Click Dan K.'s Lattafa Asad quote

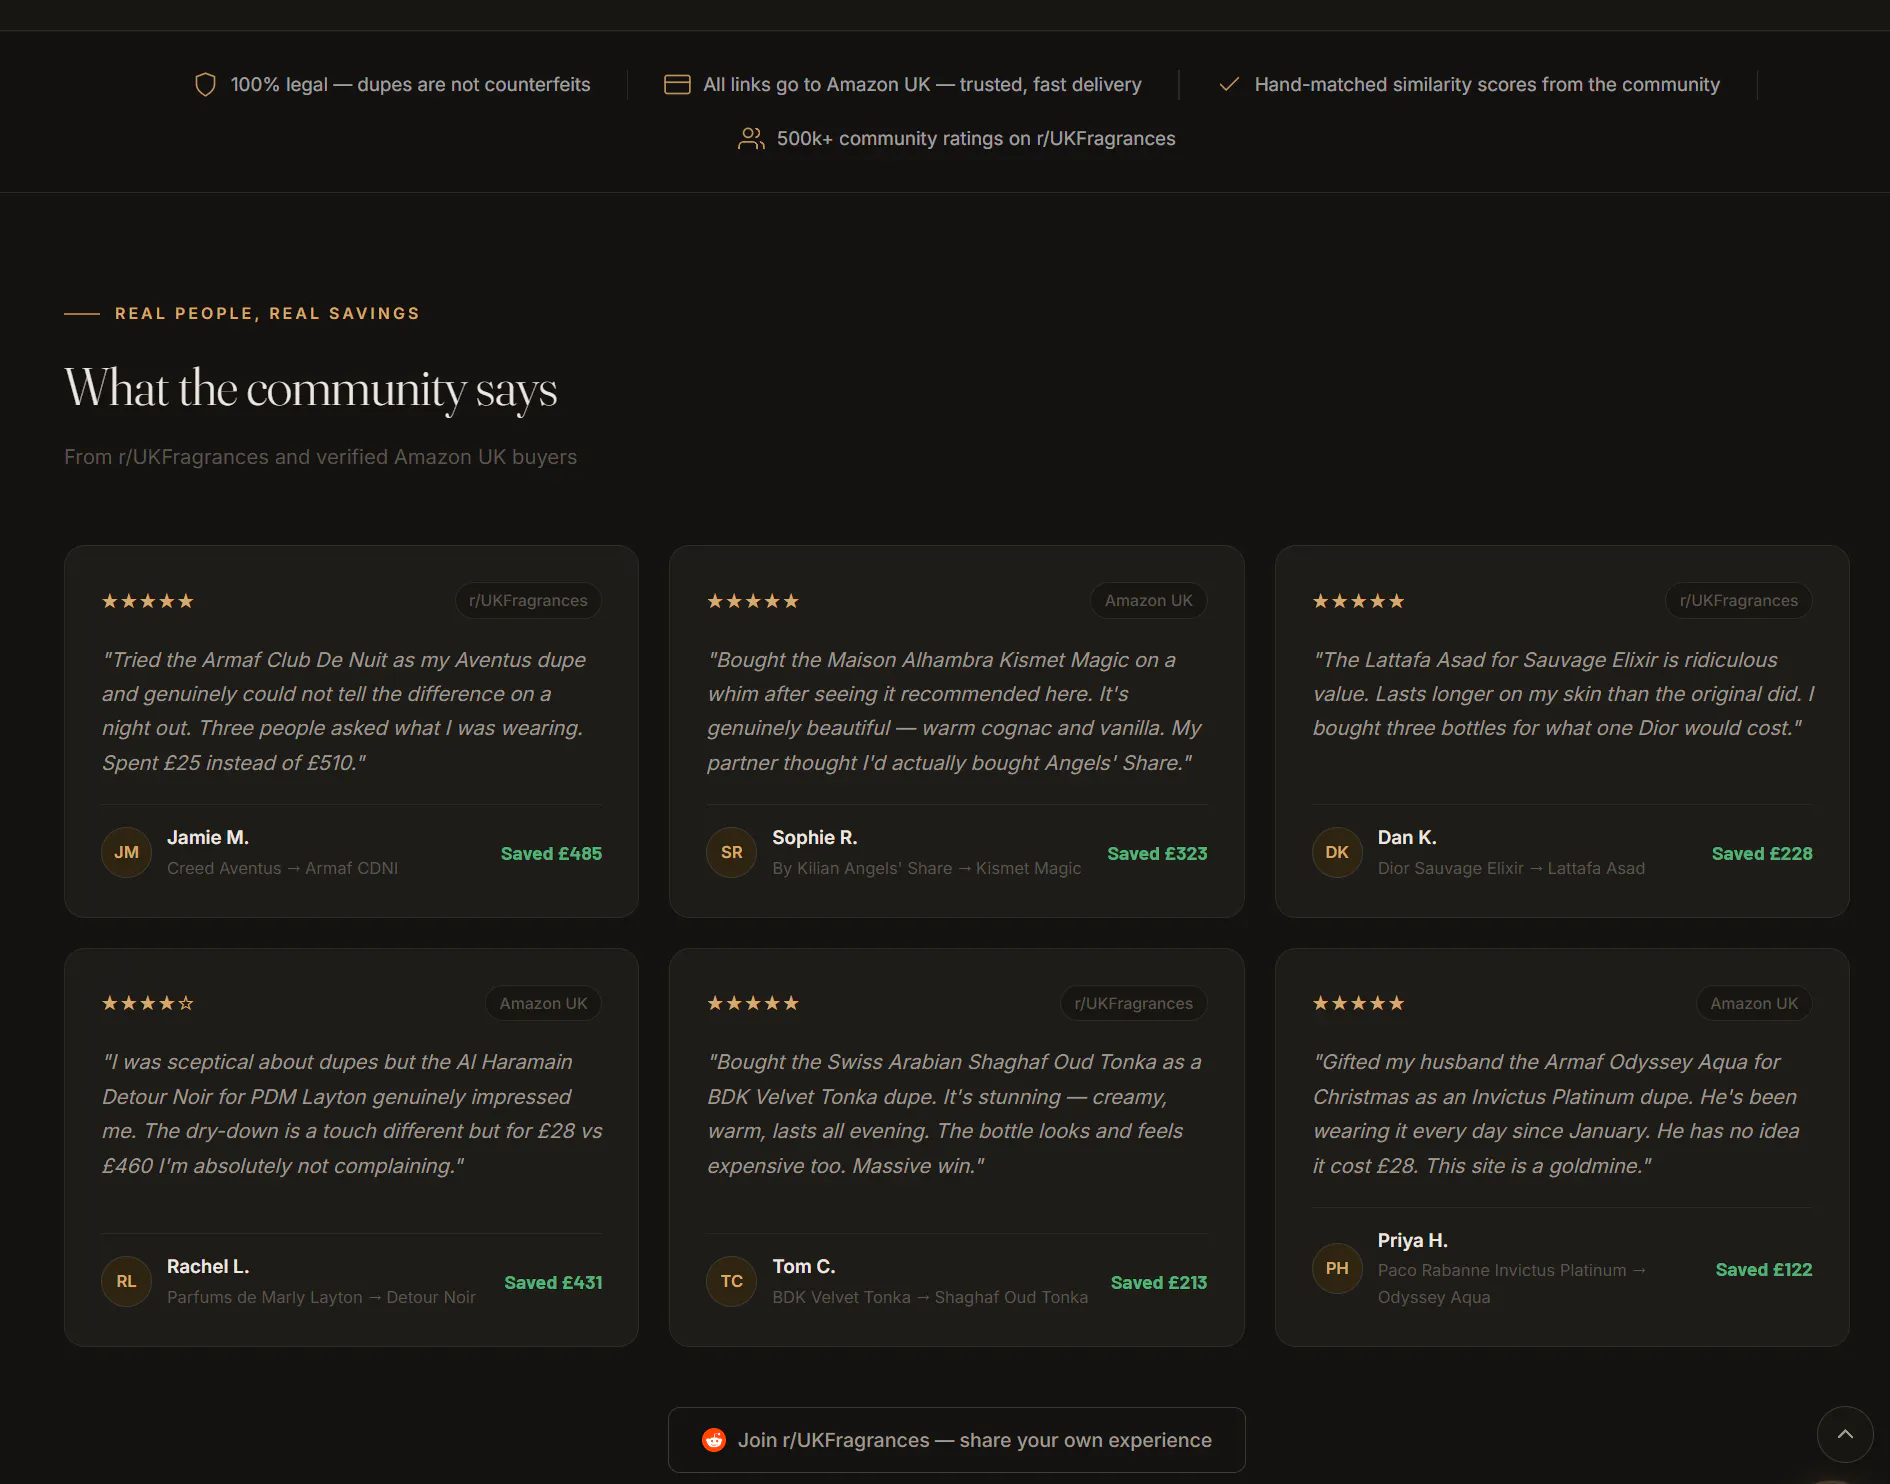tap(1563, 694)
